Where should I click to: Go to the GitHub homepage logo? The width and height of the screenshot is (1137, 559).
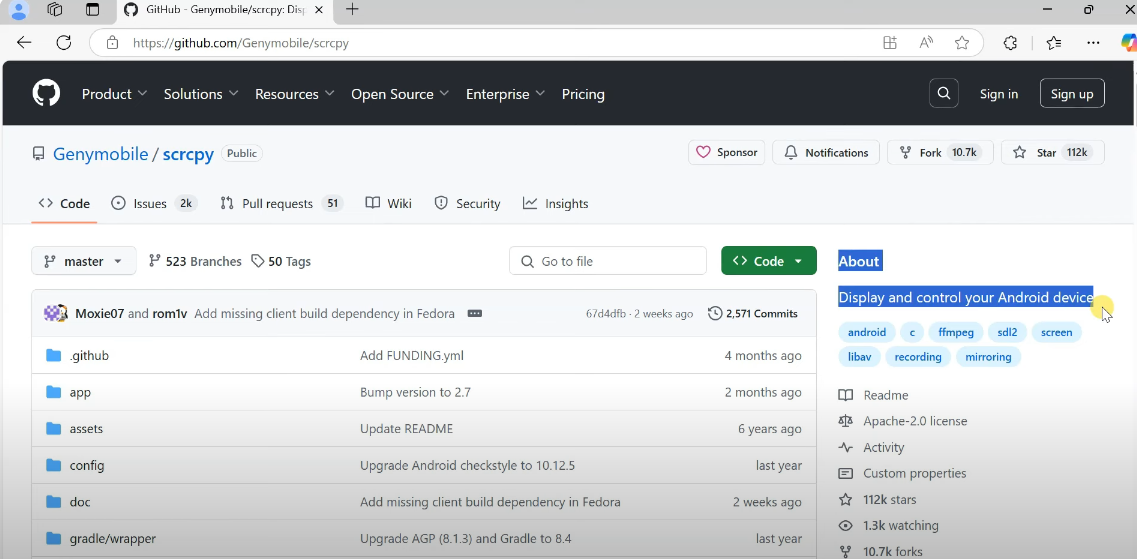click(x=46, y=94)
